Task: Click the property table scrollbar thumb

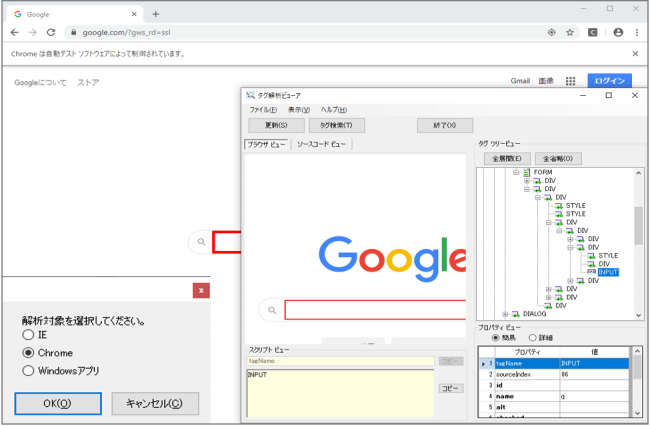Action: click(637, 367)
